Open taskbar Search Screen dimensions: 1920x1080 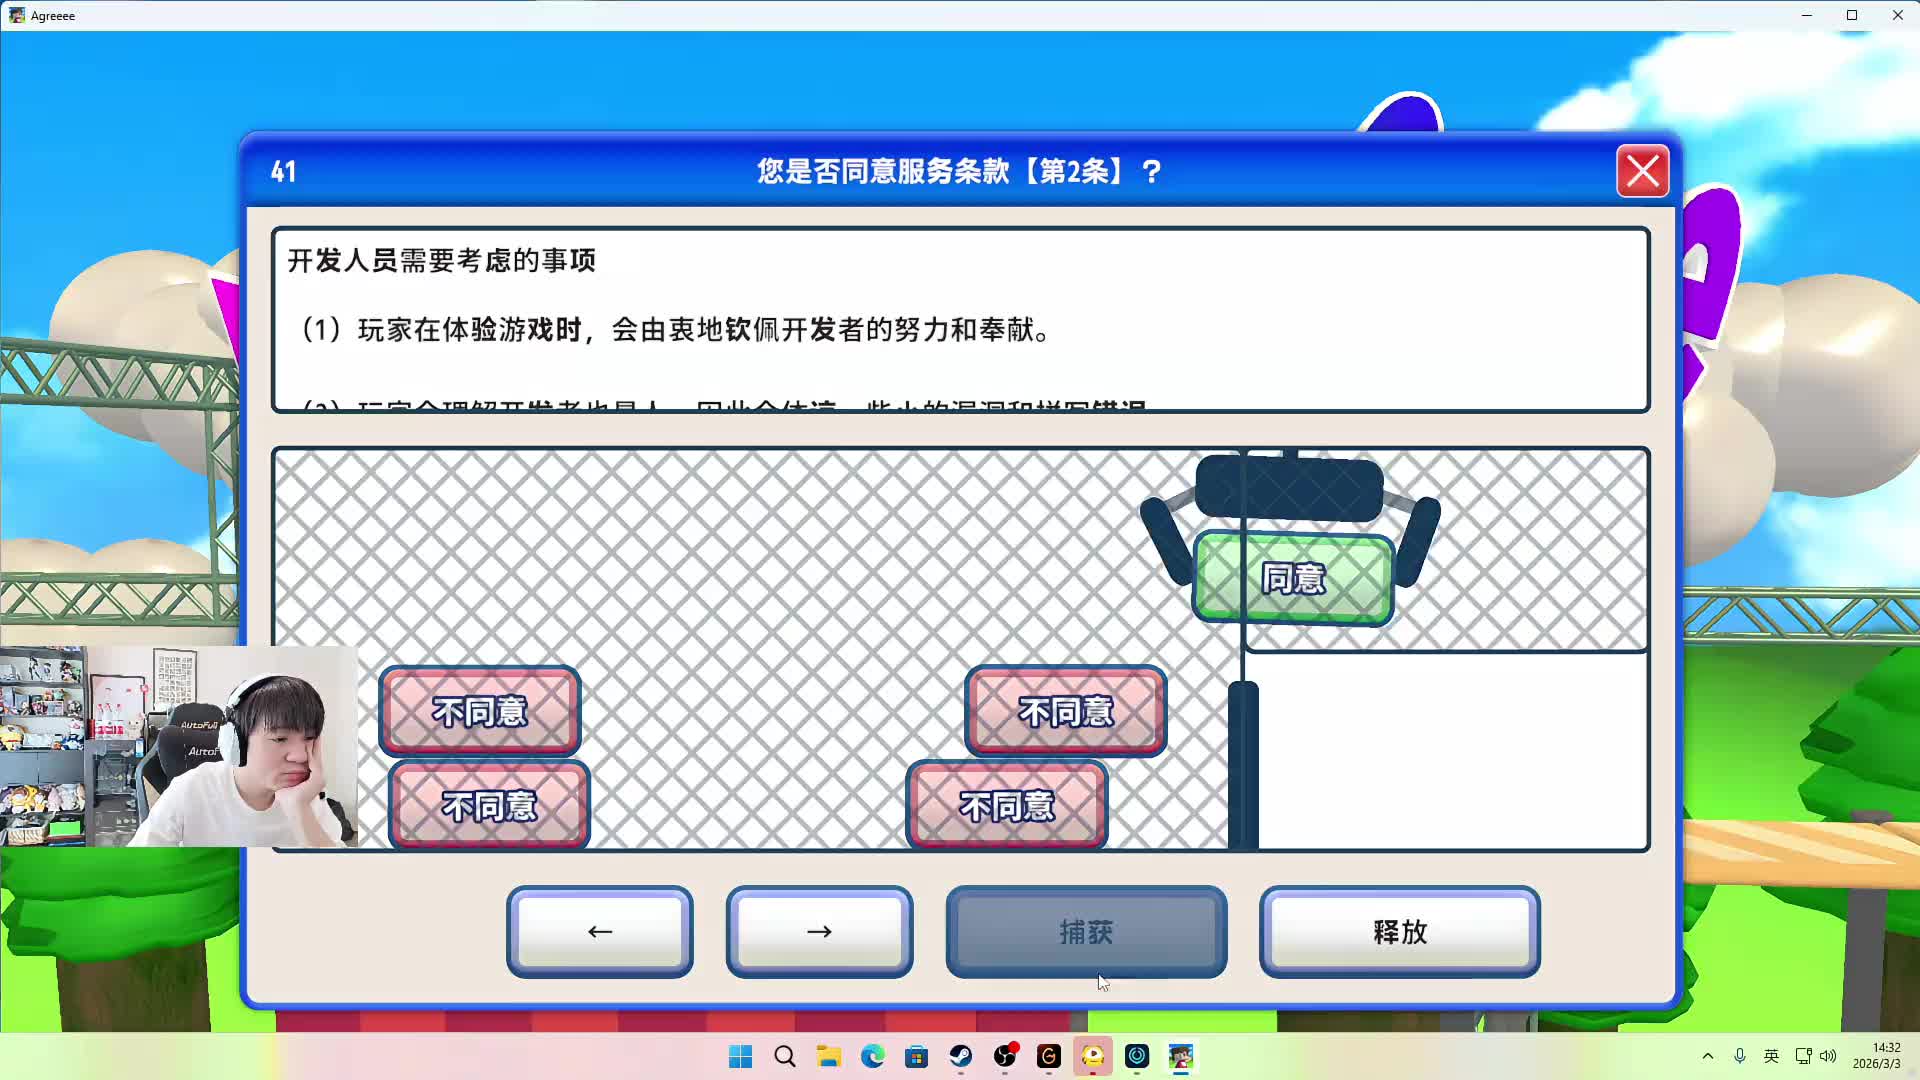tap(785, 1056)
